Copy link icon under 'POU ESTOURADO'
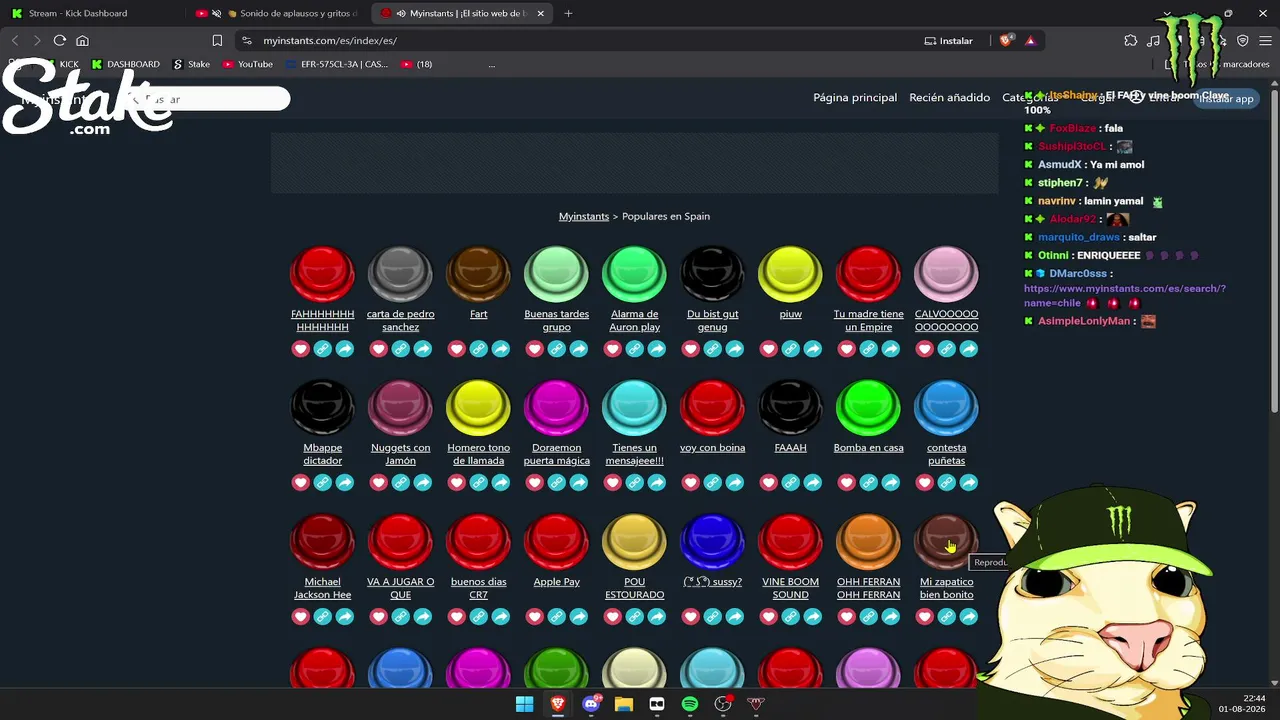The image size is (1280, 720). (x=635, y=617)
